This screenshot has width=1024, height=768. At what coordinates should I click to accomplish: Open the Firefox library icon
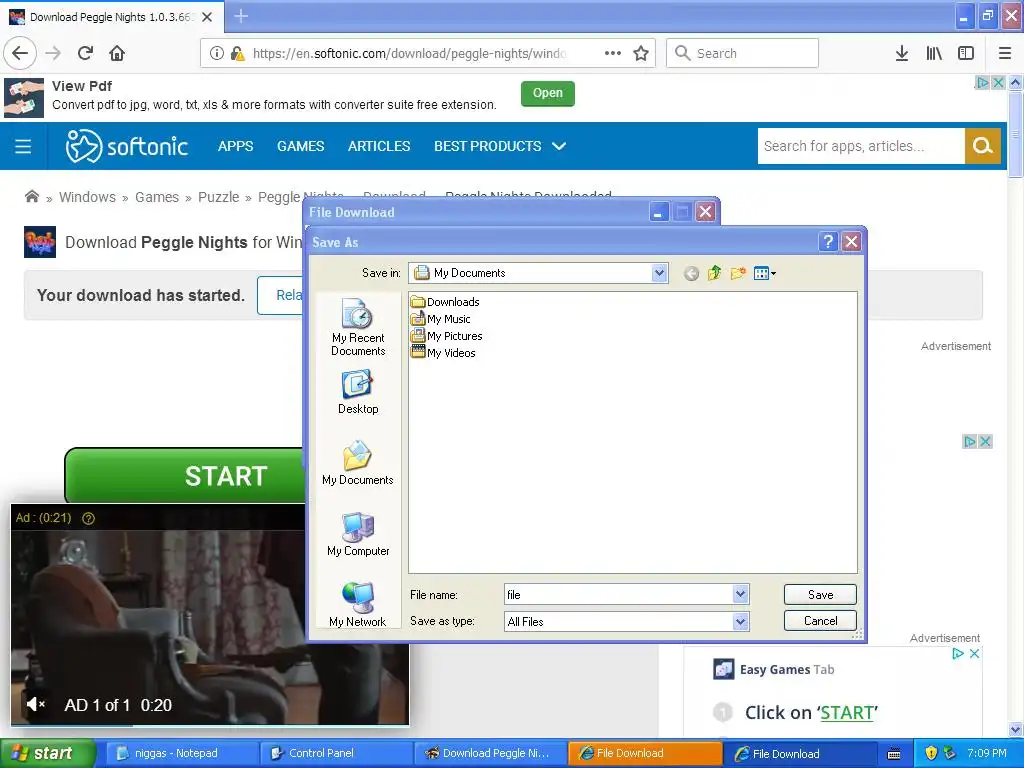pos(934,54)
